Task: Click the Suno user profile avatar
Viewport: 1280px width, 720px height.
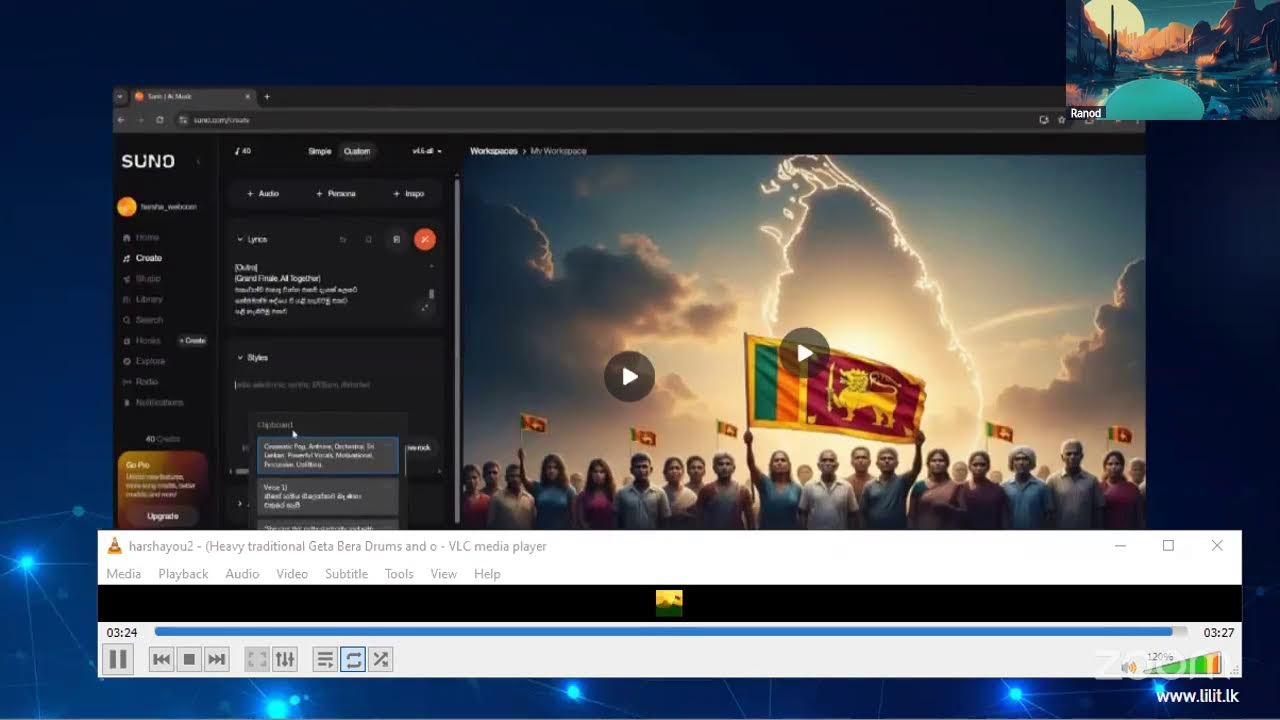Action: (127, 206)
